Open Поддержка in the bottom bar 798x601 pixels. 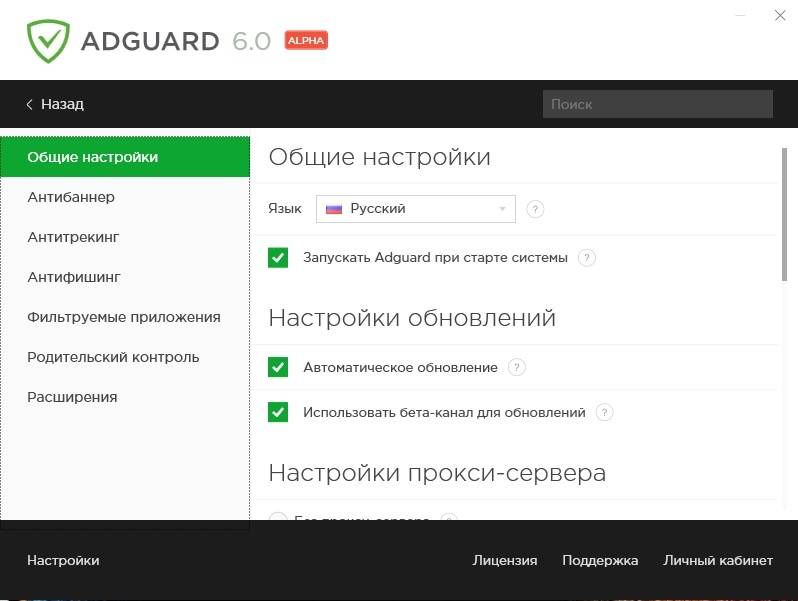(600, 560)
